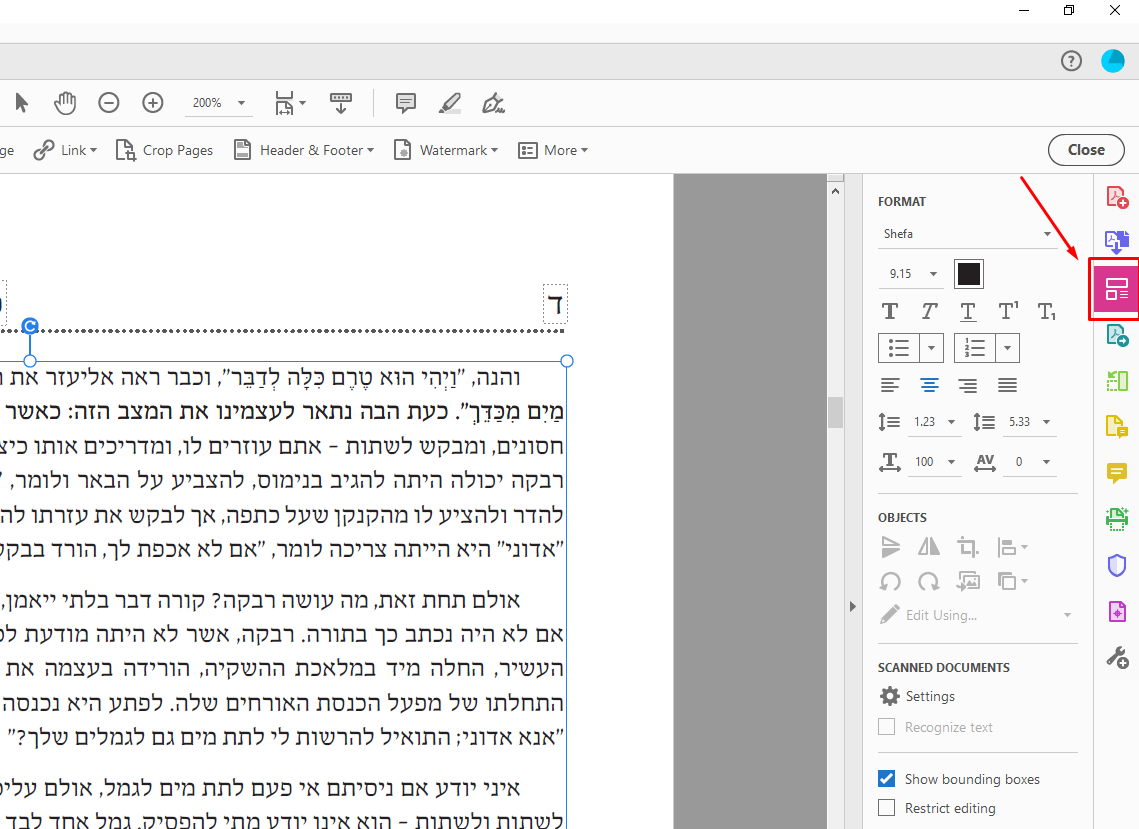Open the Help question mark icon
Viewport: 1139px width, 829px height.
[1071, 61]
